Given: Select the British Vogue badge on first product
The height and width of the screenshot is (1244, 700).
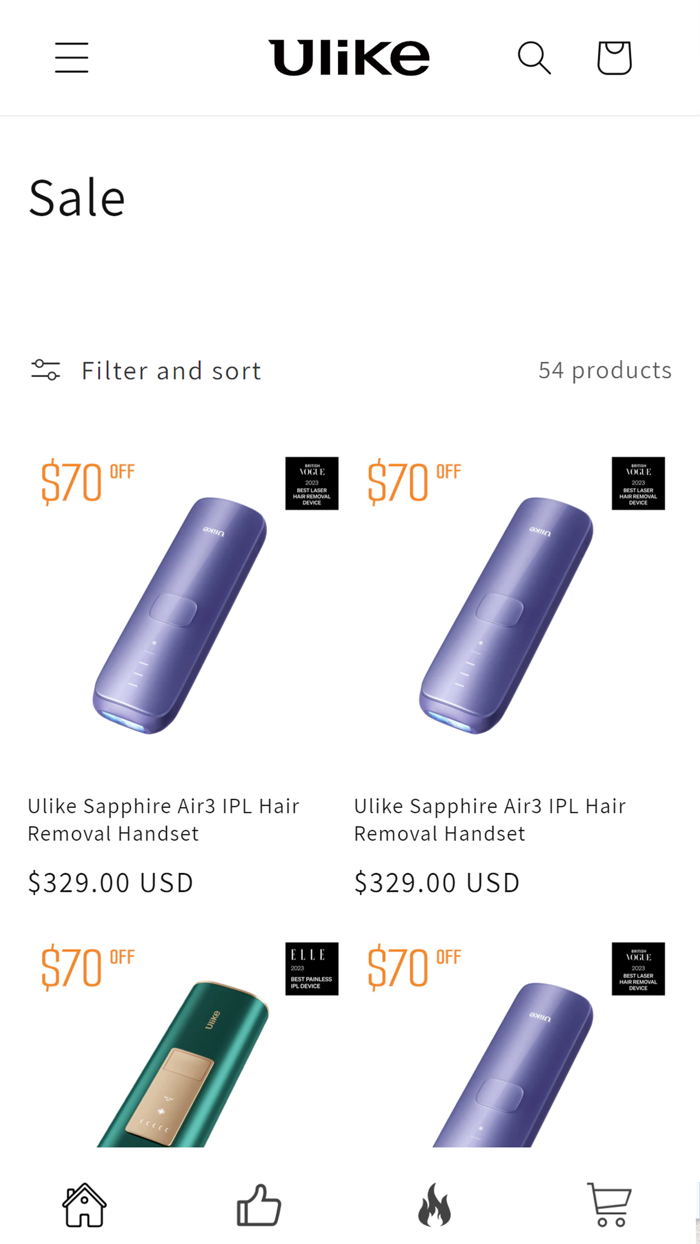Looking at the screenshot, I should [x=311, y=483].
